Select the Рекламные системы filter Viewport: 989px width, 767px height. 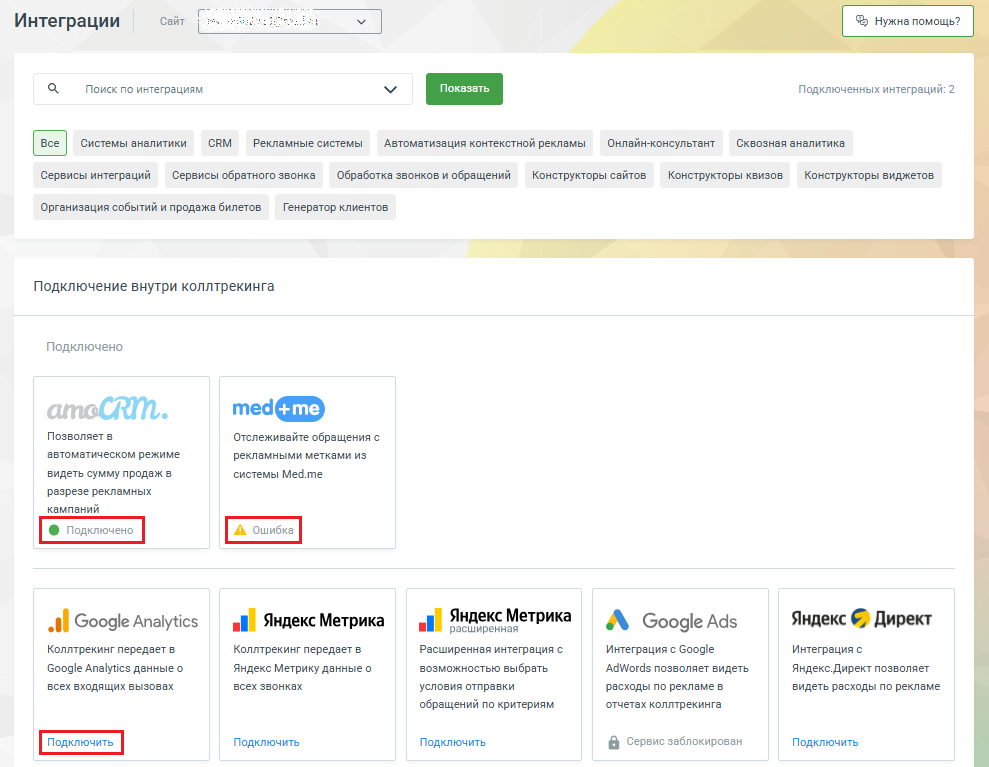click(x=308, y=143)
